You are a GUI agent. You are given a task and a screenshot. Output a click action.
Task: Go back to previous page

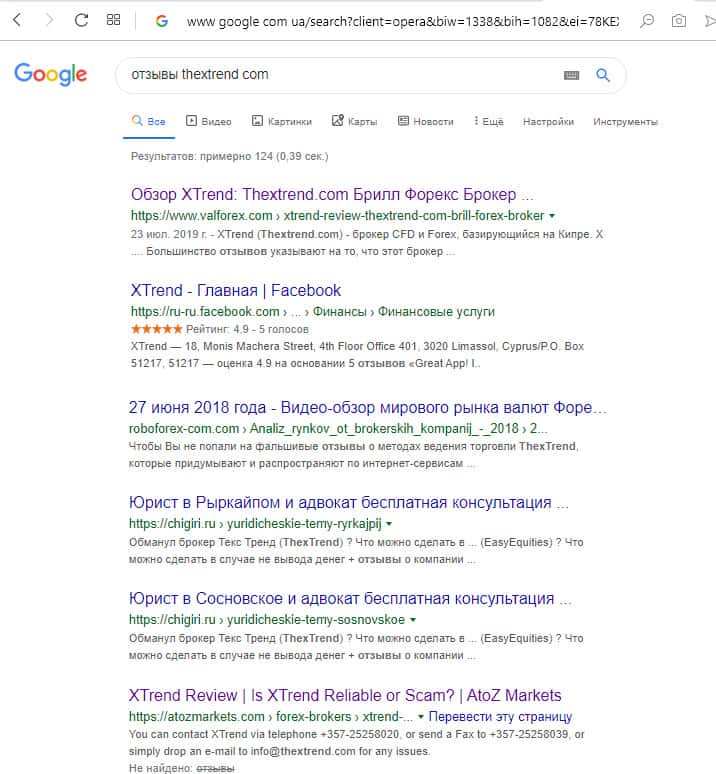click(x=17, y=20)
